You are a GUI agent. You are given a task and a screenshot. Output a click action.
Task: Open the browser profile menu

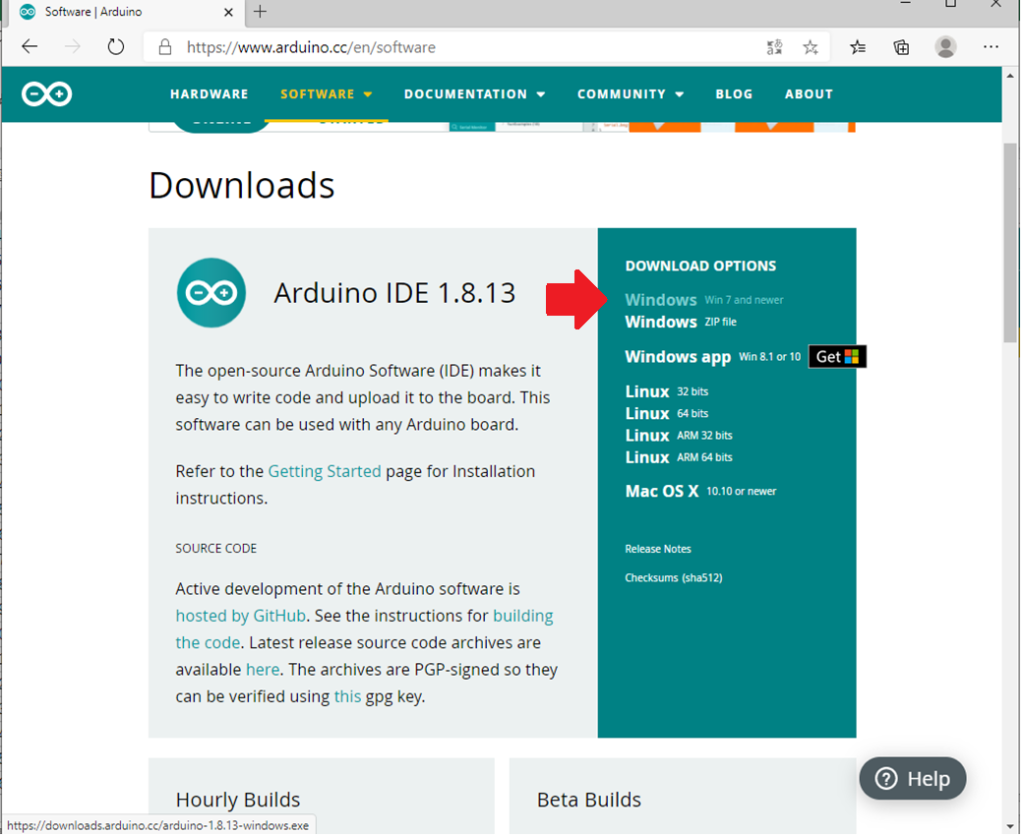(945, 47)
